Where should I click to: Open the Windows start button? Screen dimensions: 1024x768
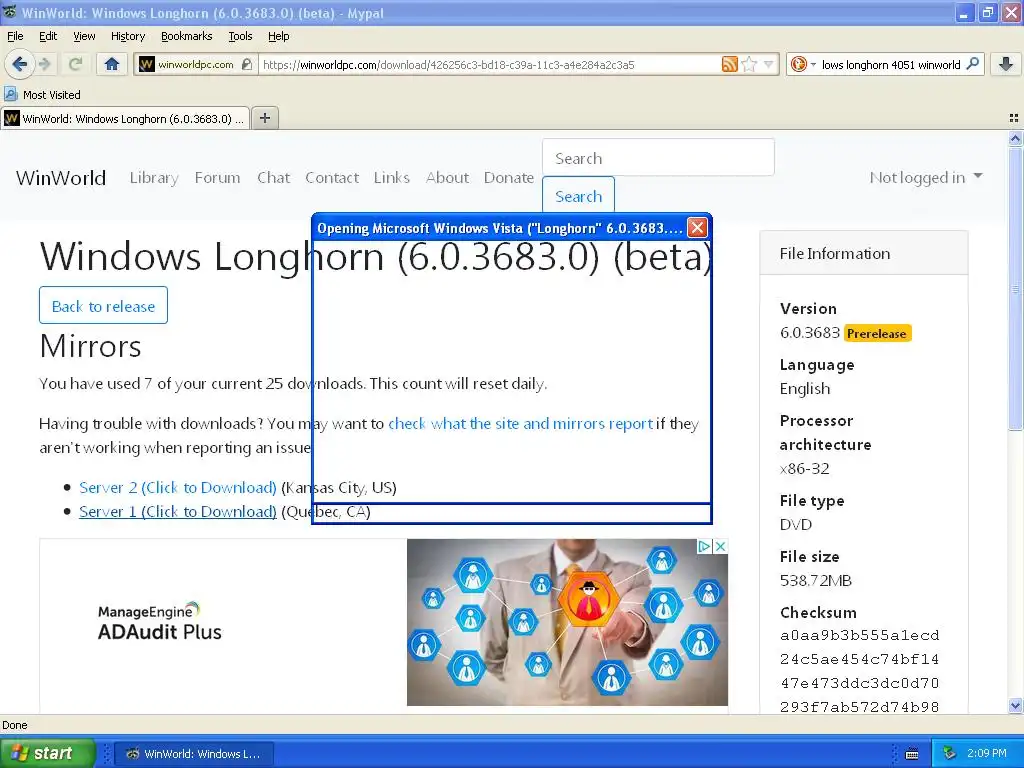(x=47, y=753)
